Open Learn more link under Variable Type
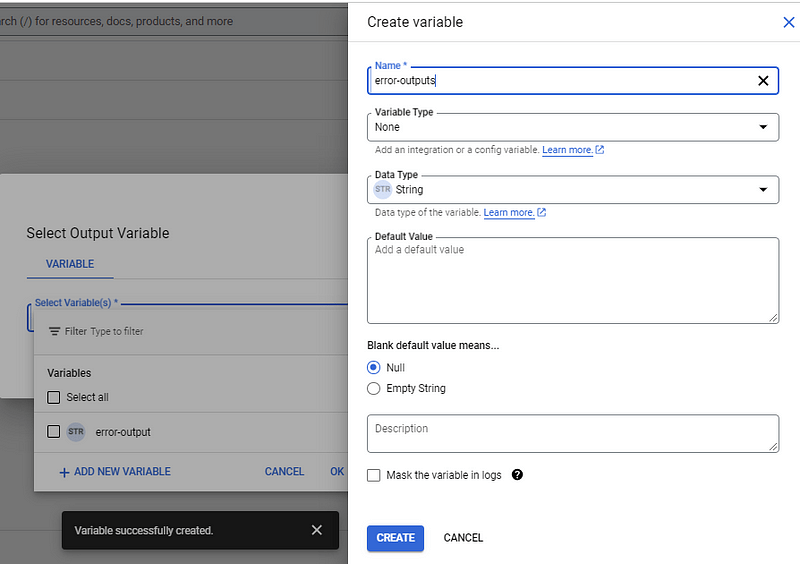Viewport: 800px width, 564px height. click(567, 150)
